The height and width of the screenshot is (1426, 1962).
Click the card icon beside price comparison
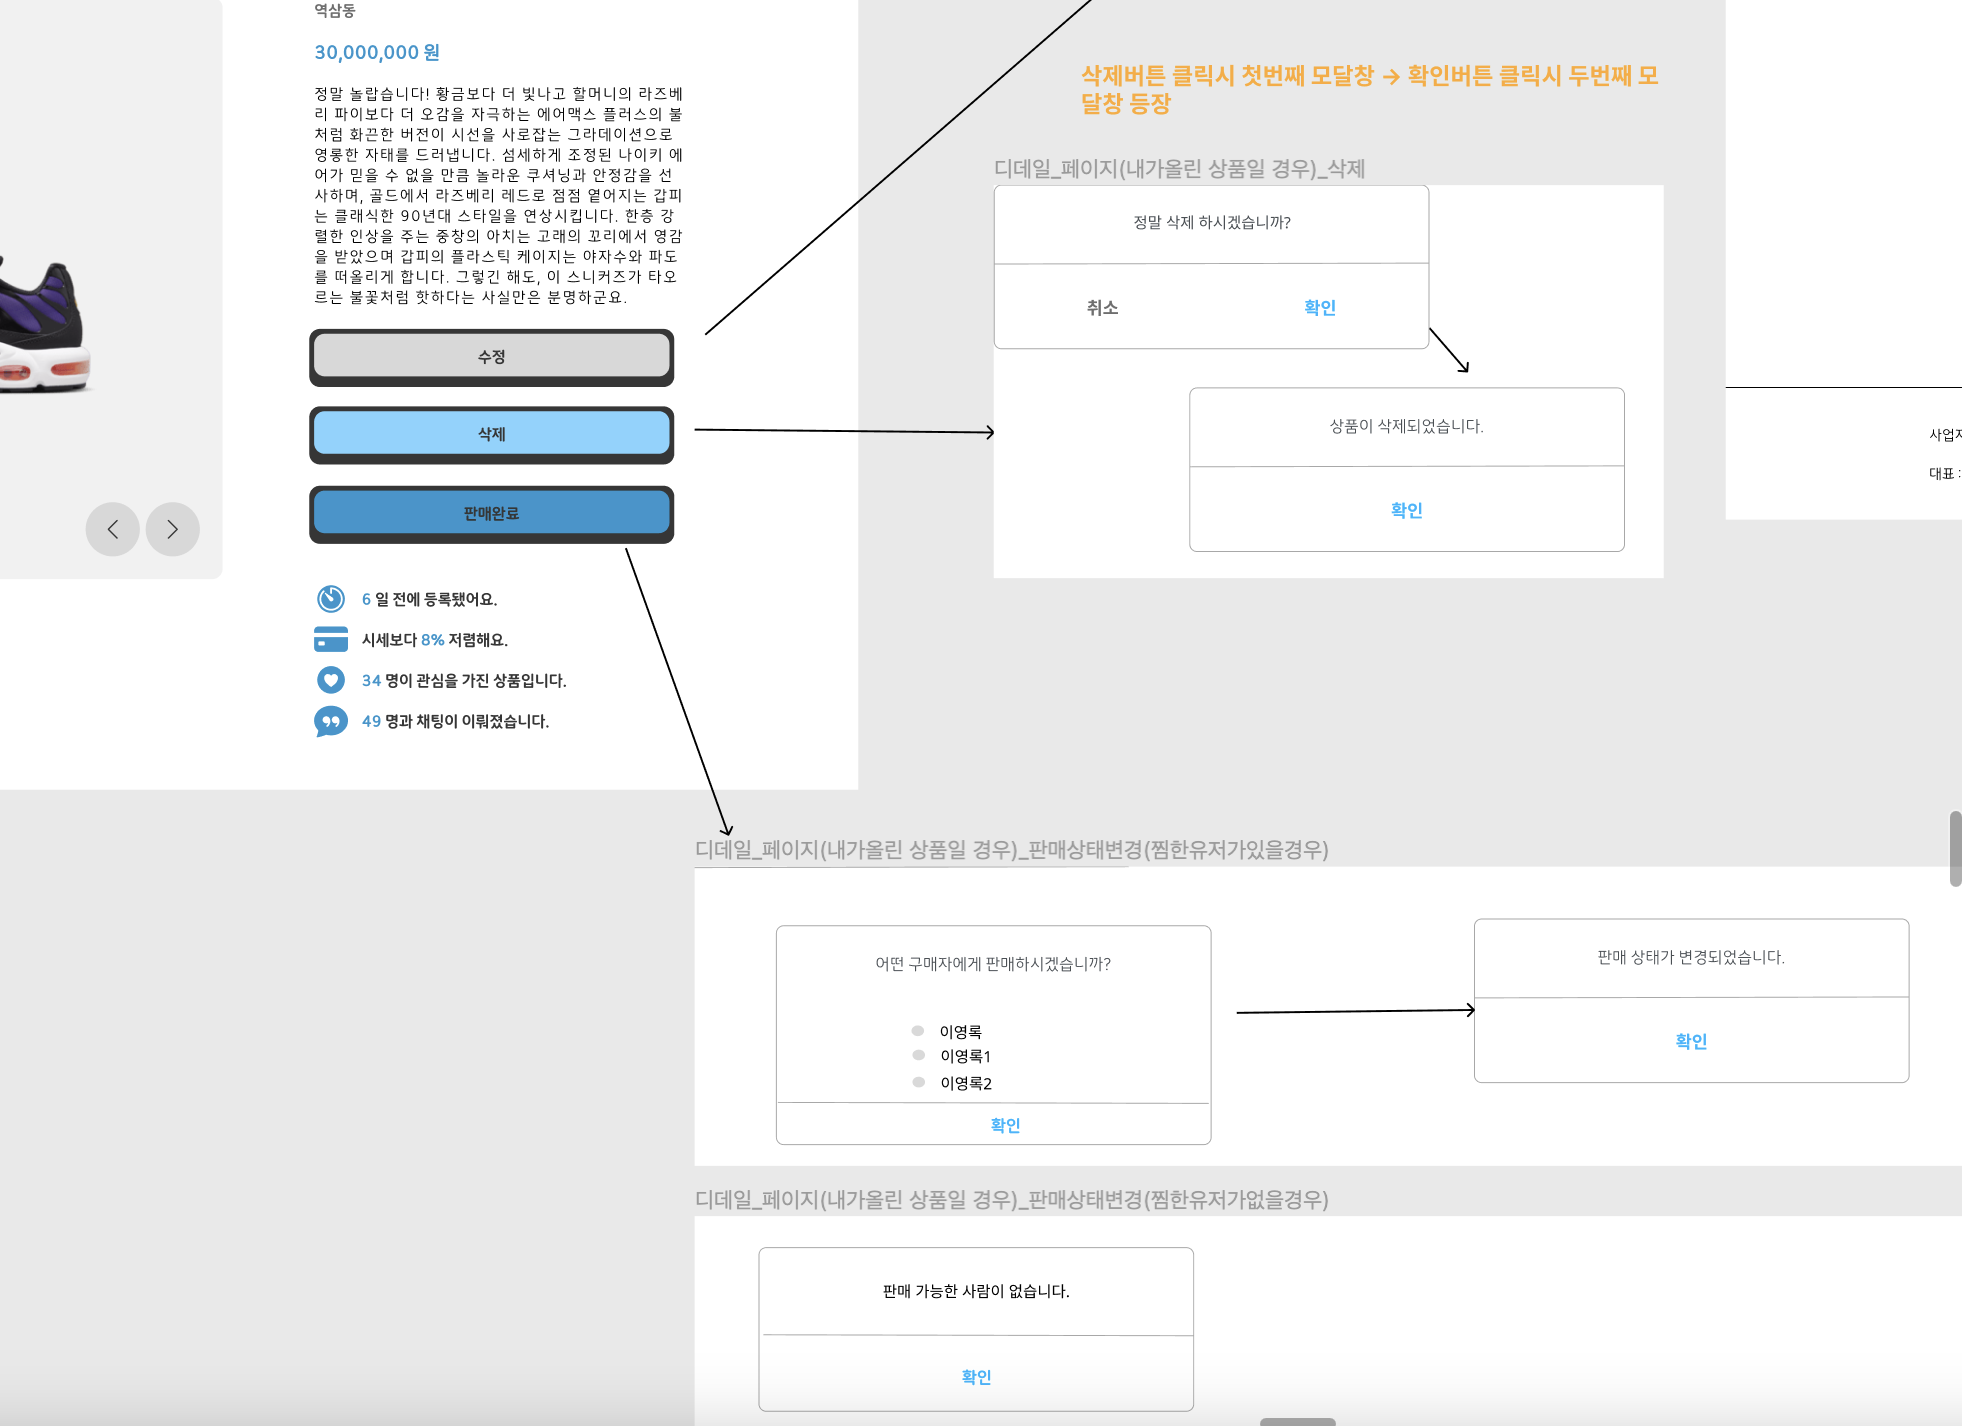tap(331, 640)
